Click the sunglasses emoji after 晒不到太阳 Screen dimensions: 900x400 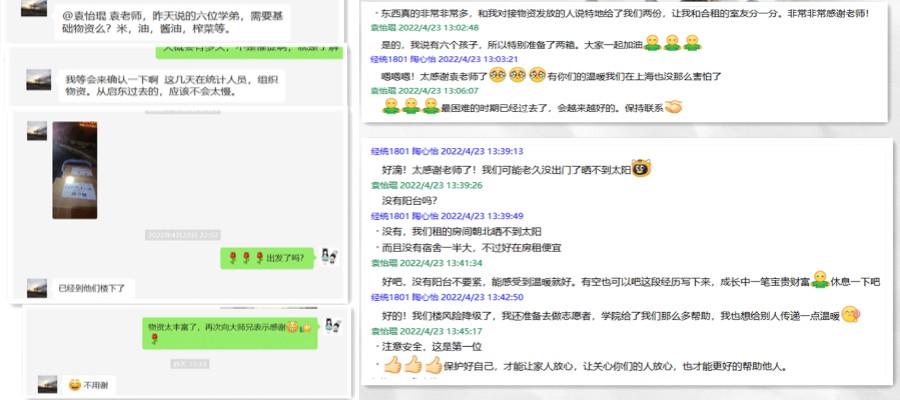(x=641, y=169)
